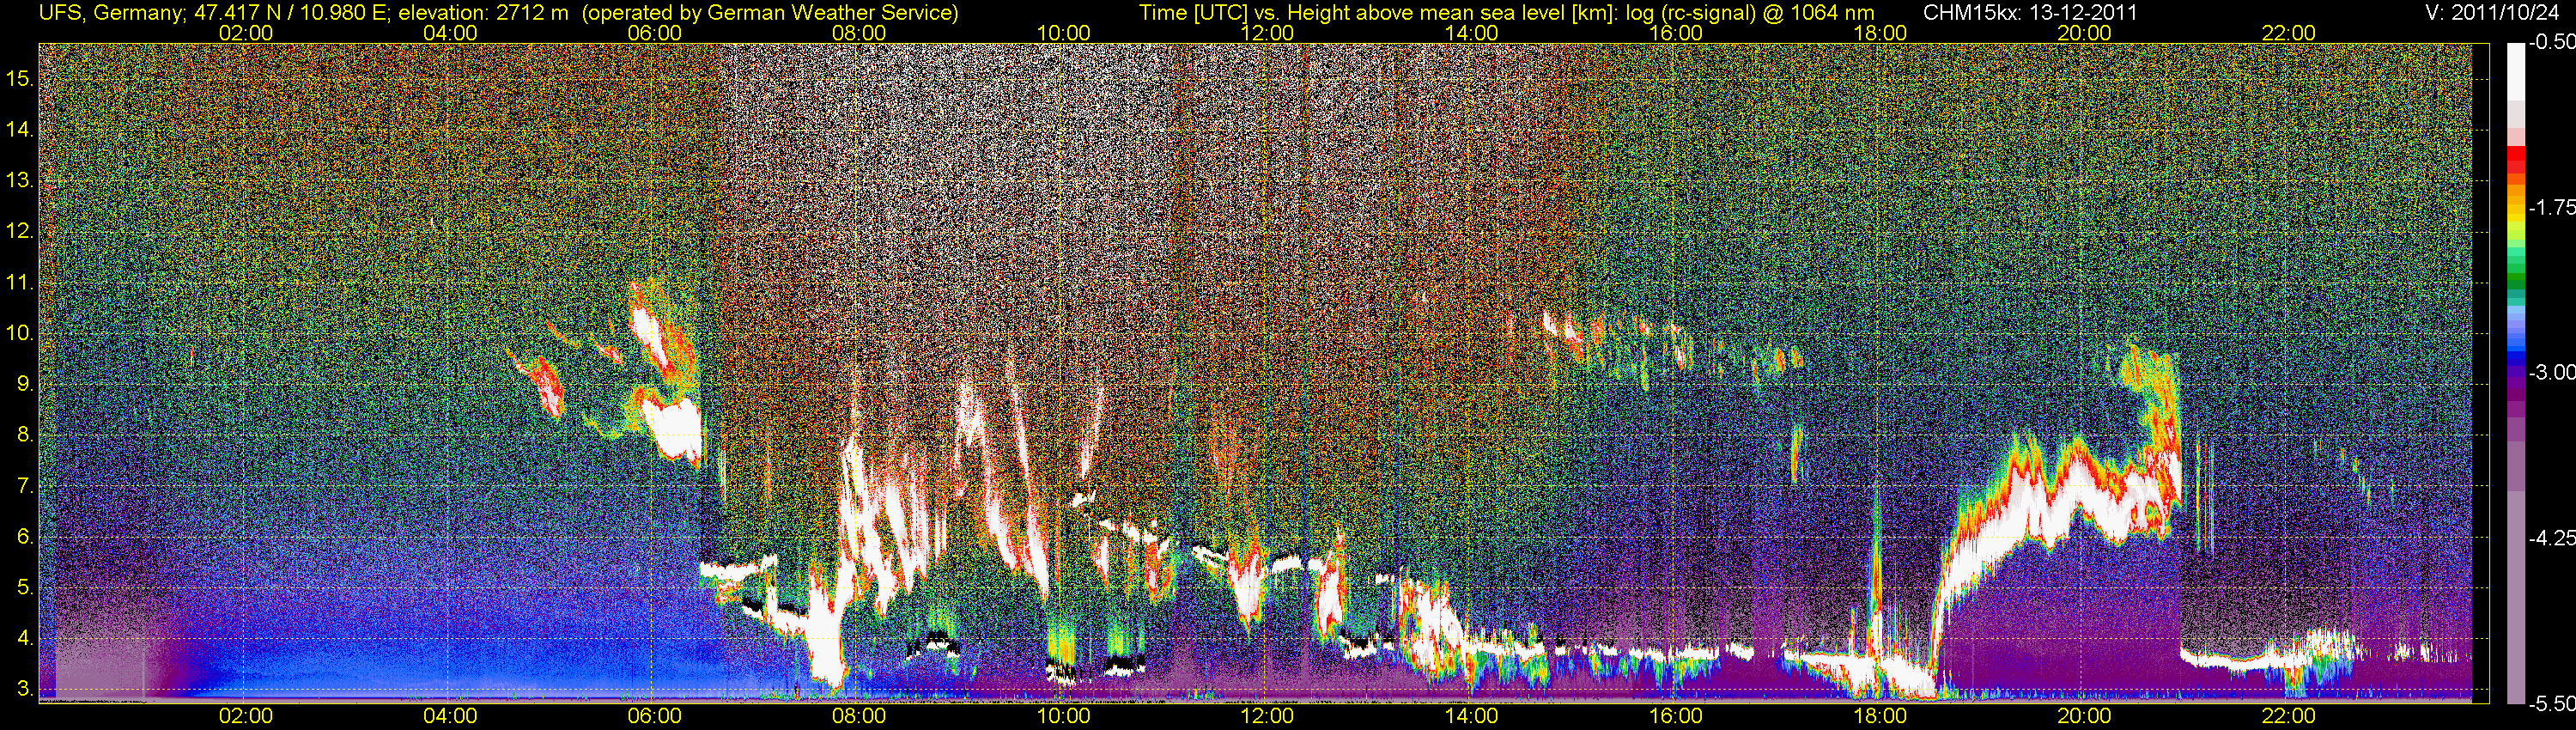Image resolution: width=2576 pixels, height=730 pixels.
Task: Click the '13.' km height axis label
Action: tap(20, 181)
